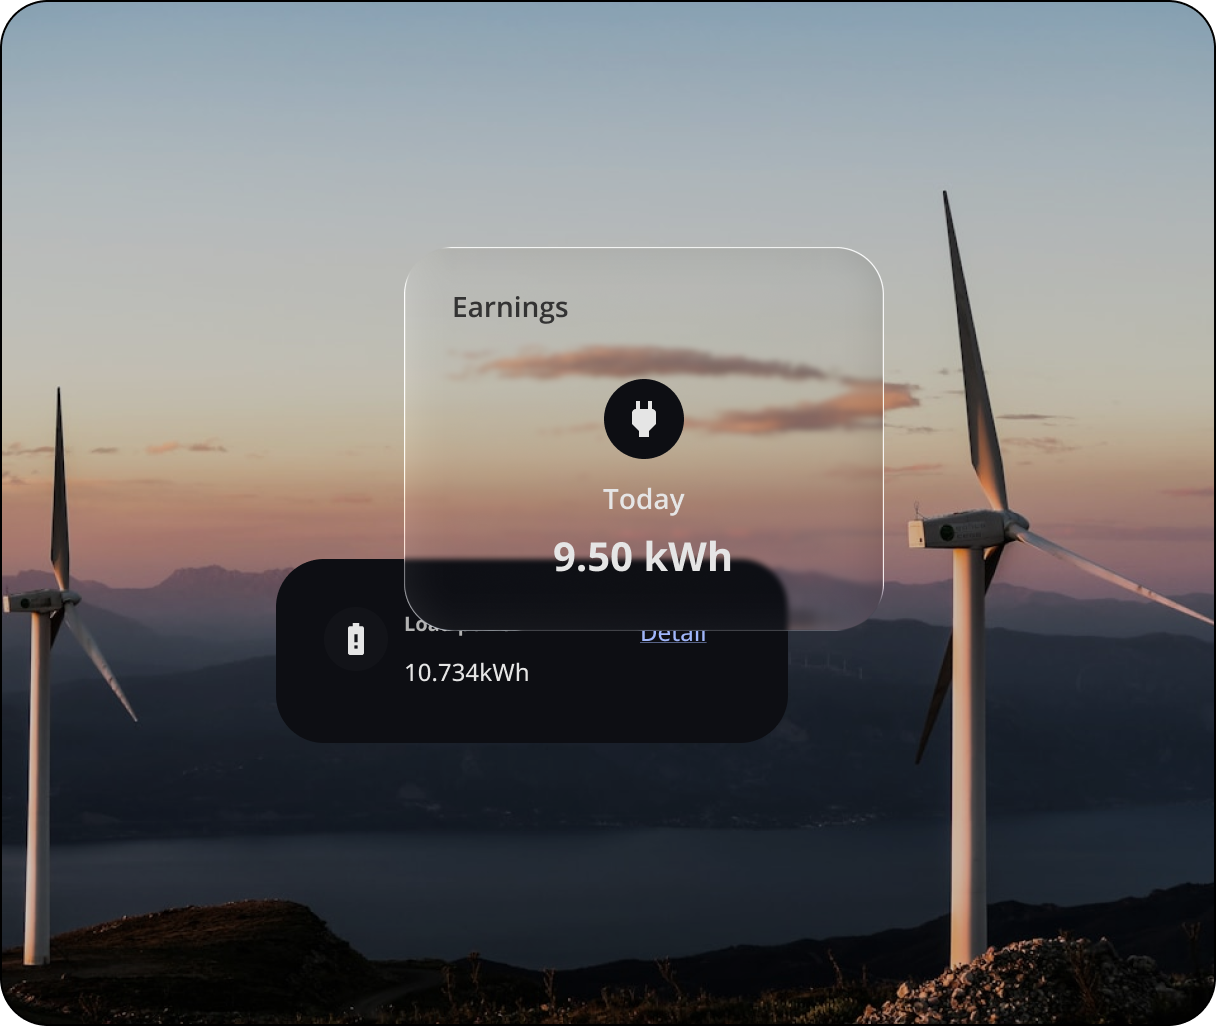Image resolution: width=1216 pixels, height=1026 pixels.
Task: Click the clear sky at top of the photo
Action: point(600,100)
